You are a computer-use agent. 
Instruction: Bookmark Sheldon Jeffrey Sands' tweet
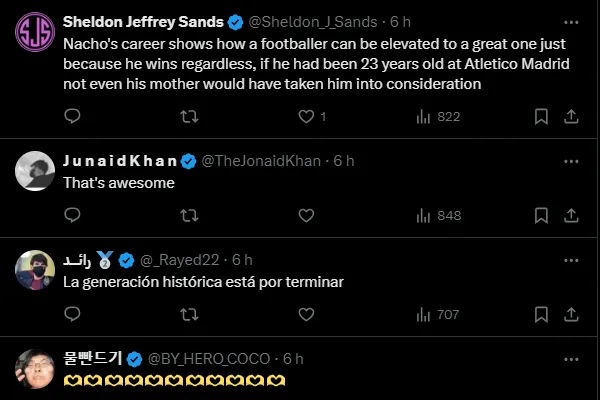pyautogui.click(x=541, y=117)
